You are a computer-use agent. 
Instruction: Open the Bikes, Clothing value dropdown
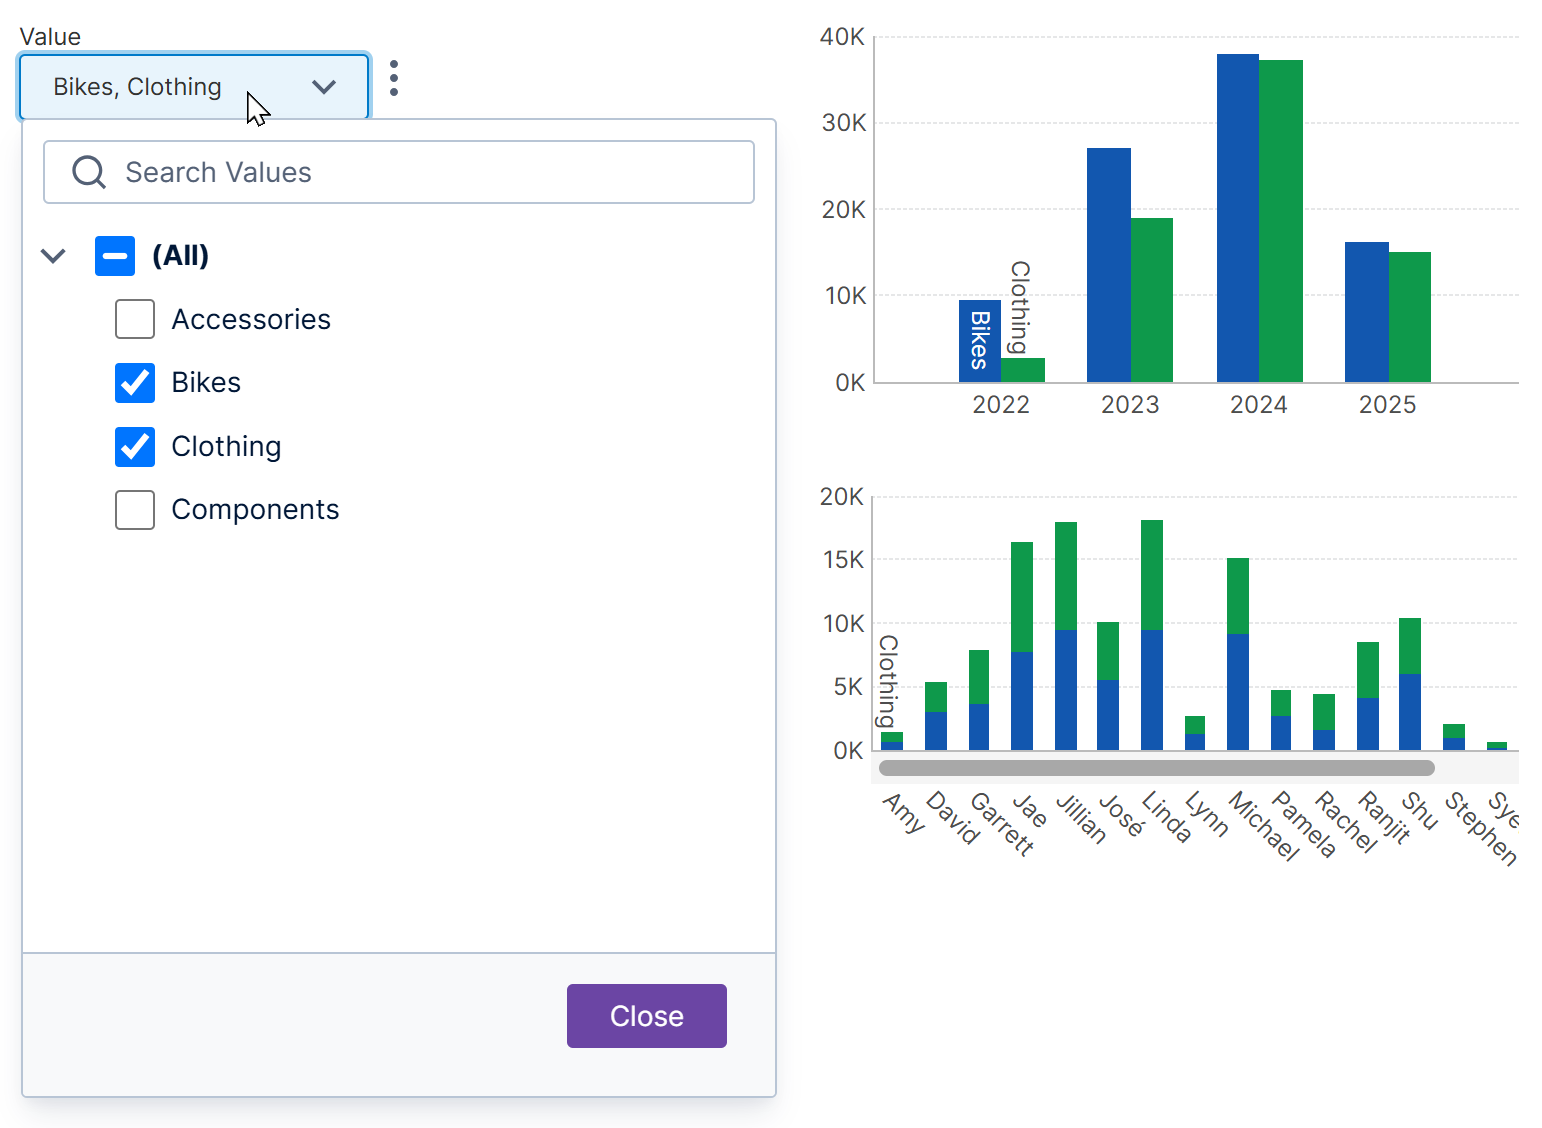coord(194,87)
